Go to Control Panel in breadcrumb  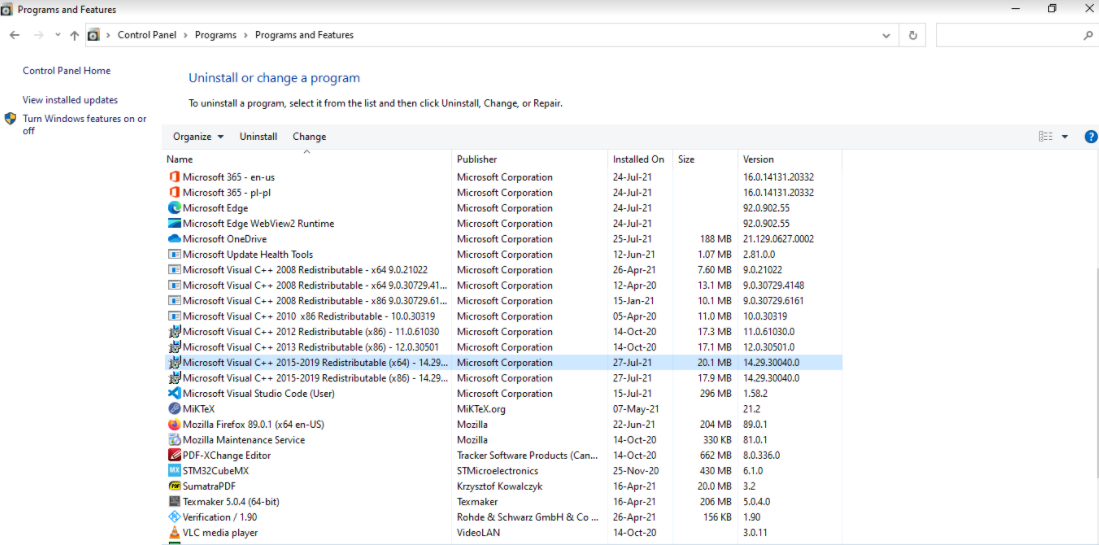[x=146, y=35]
